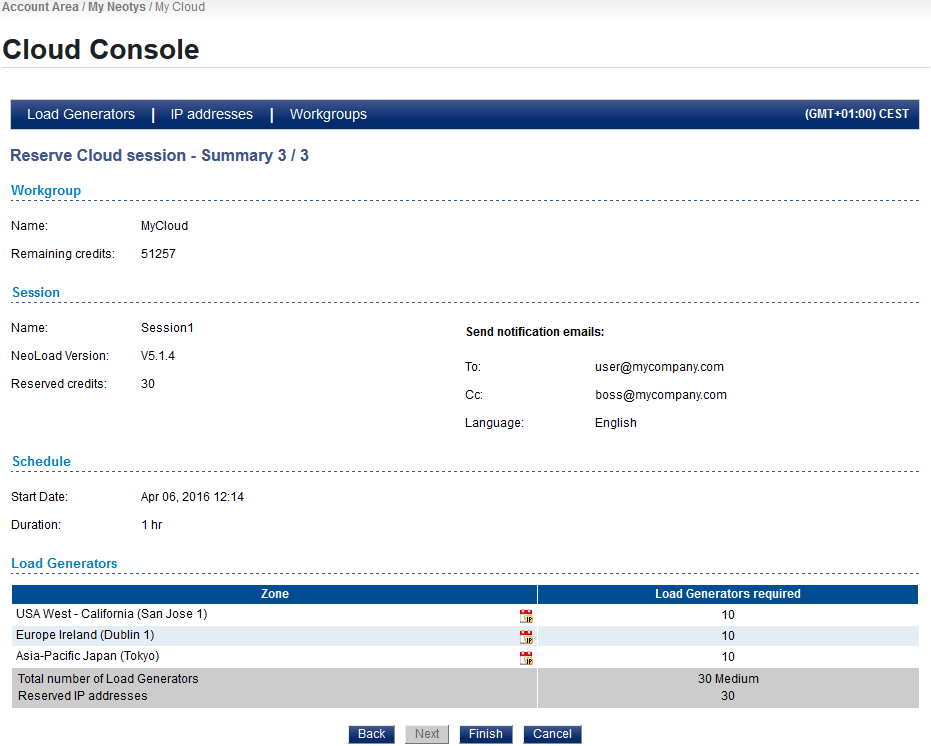
Task: Switch to the IP addresses tab
Action: tap(212, 115)
